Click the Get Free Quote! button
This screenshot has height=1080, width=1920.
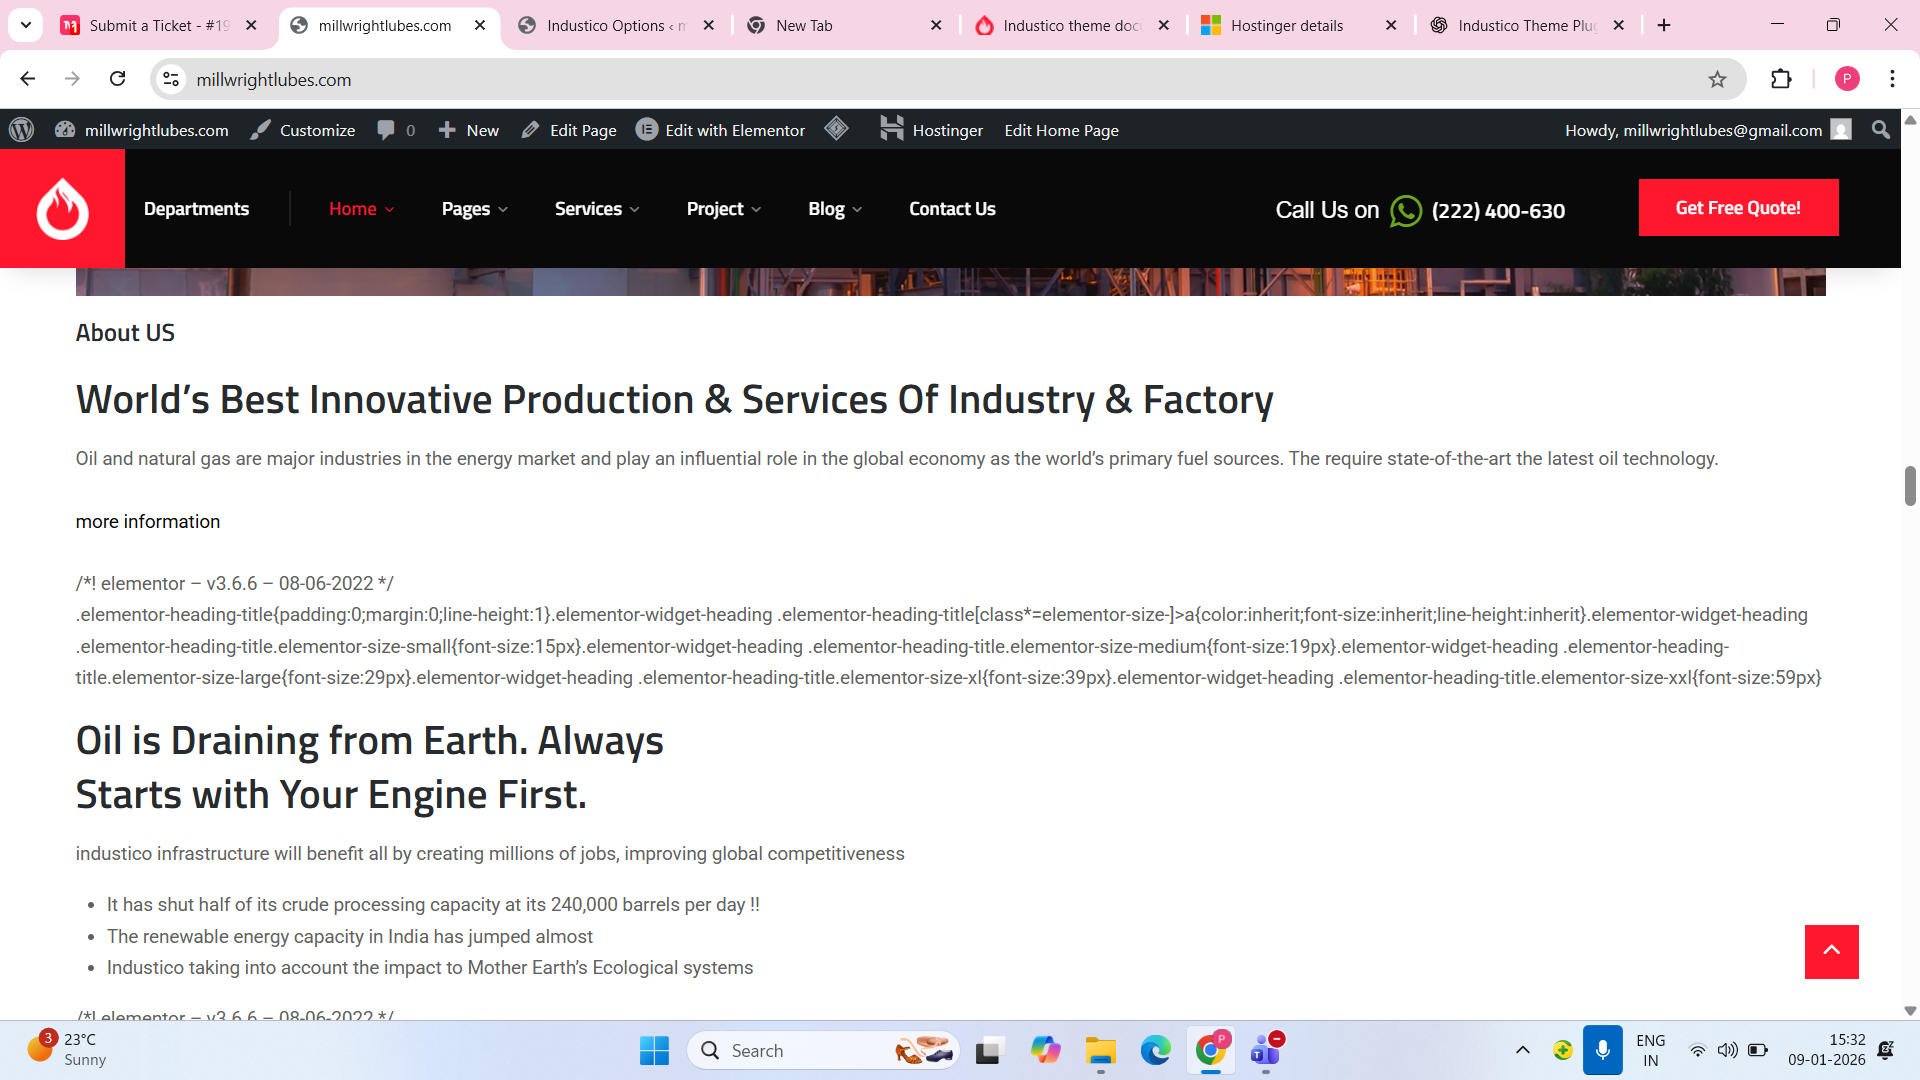point(1738,208)
